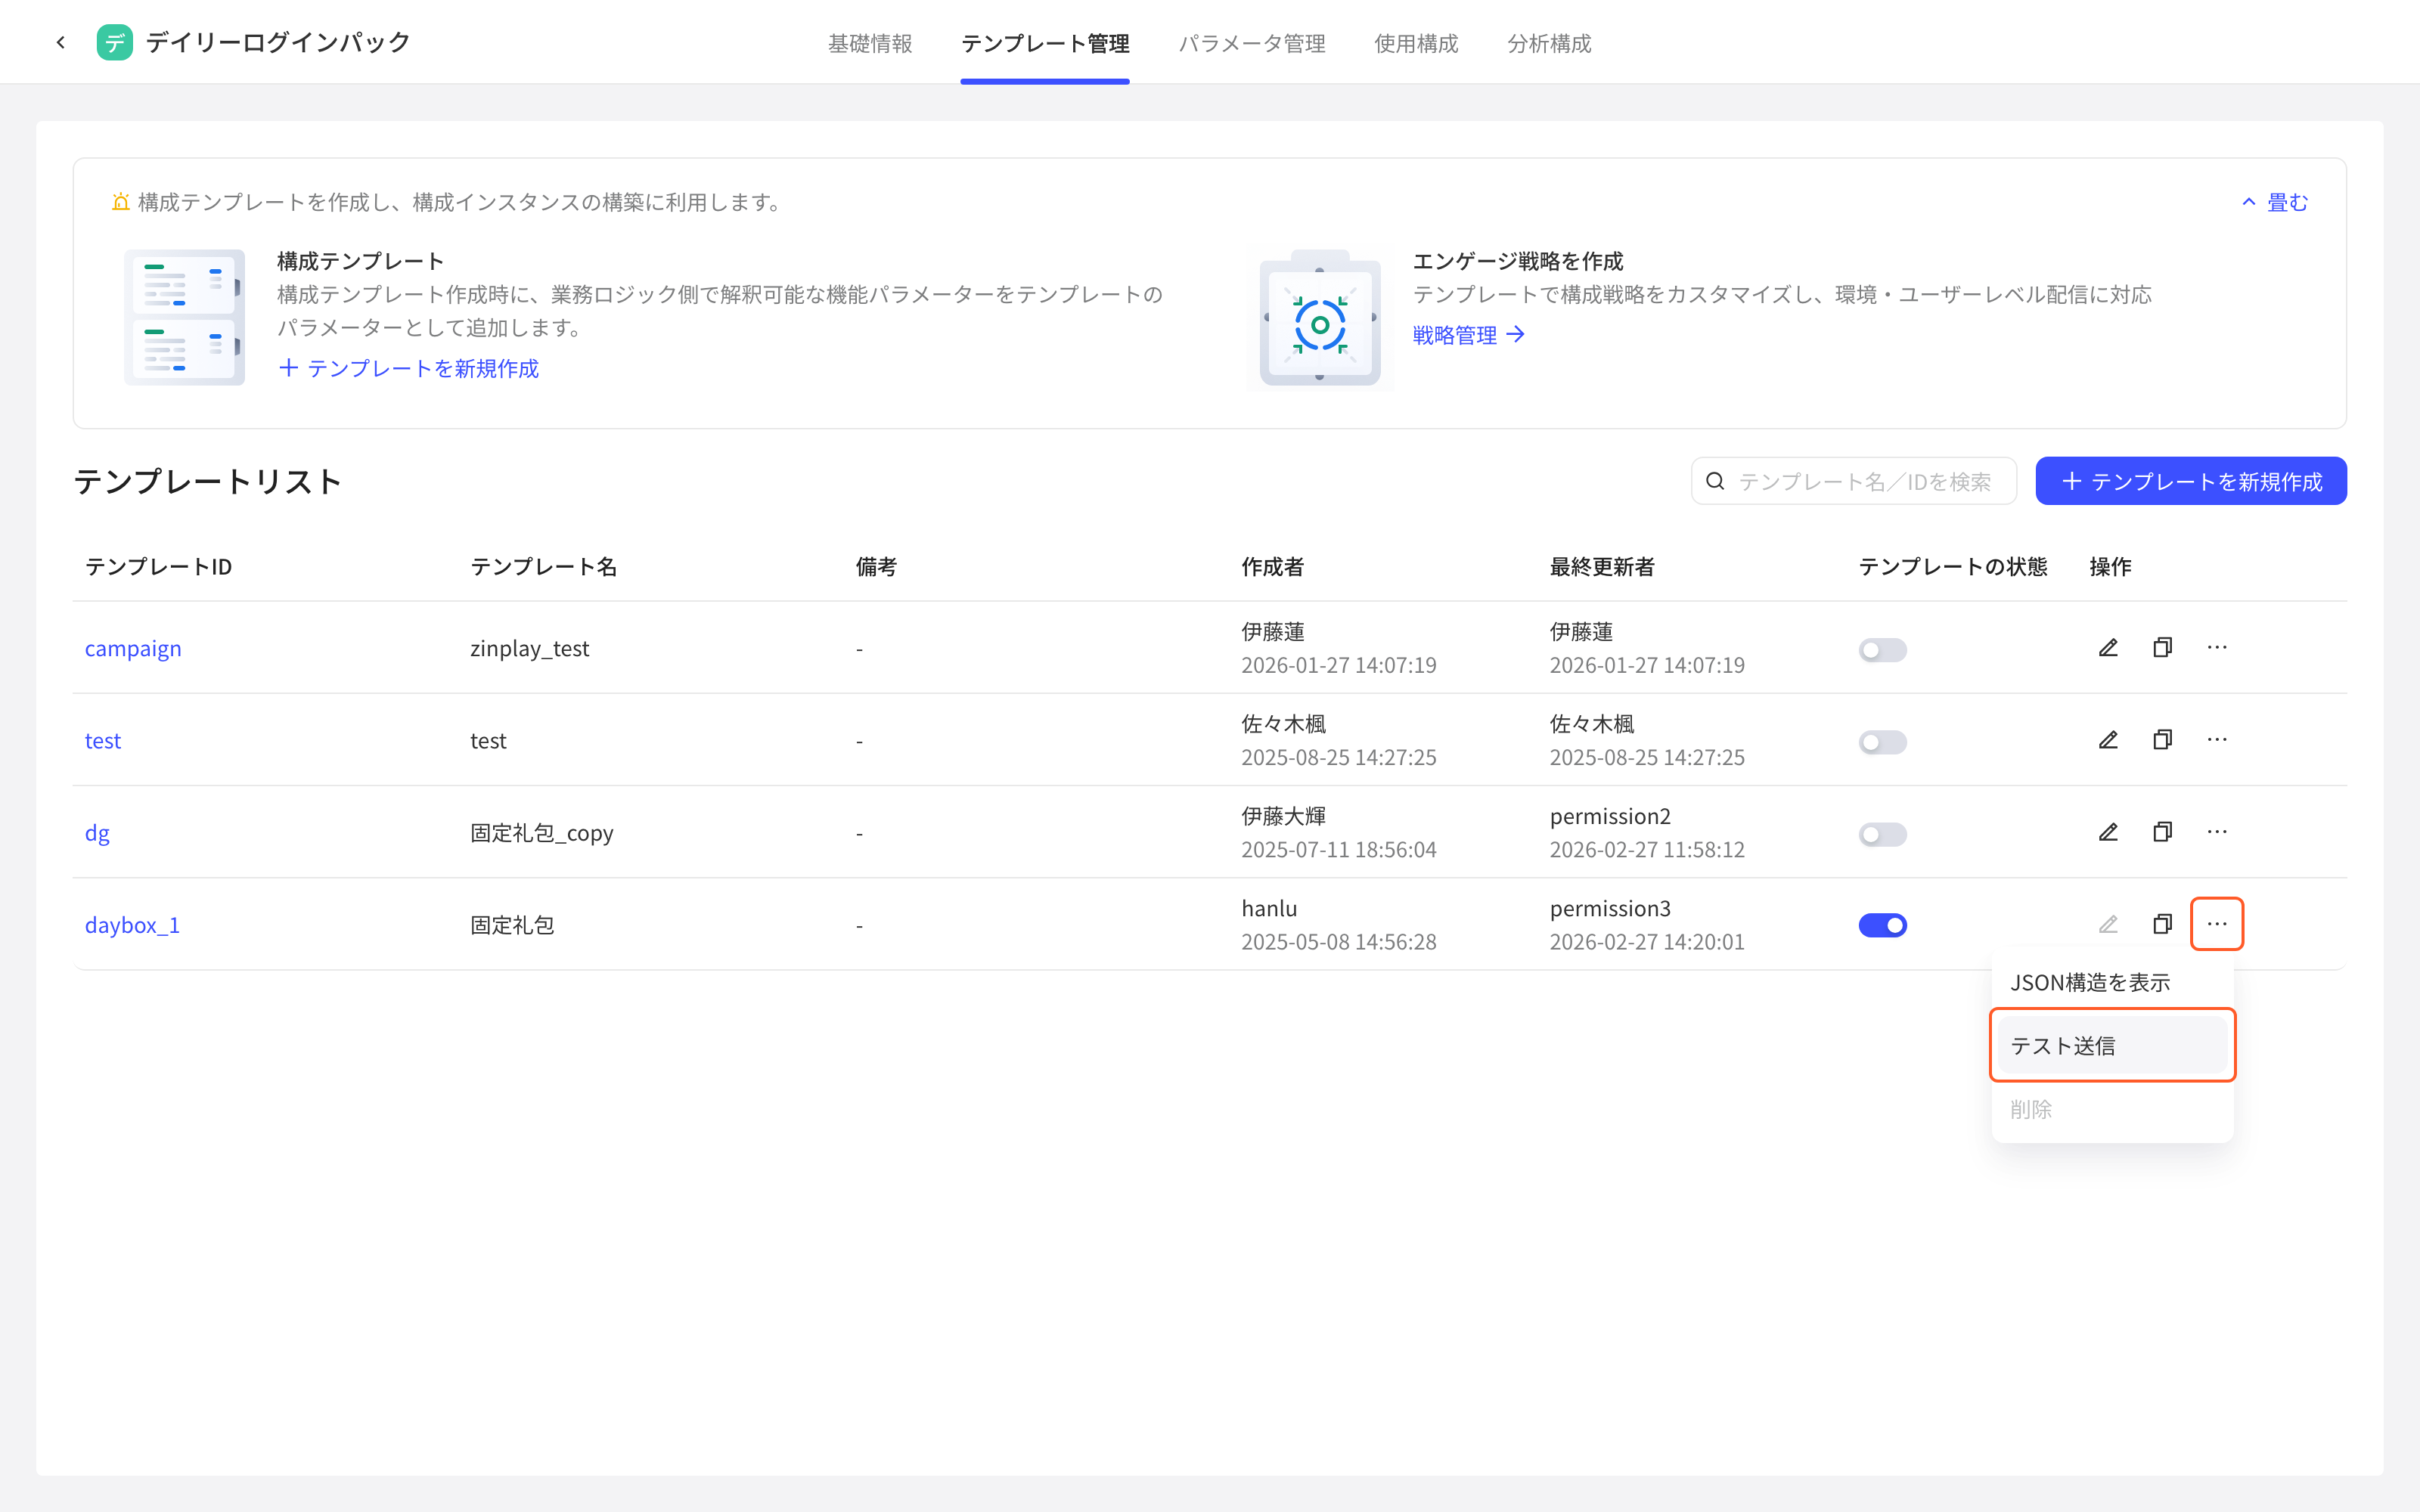This screenshot has height=1512, width=2420.
Task: Close the more menu on daybox_1 row
Action: [x=2217, y=924]
